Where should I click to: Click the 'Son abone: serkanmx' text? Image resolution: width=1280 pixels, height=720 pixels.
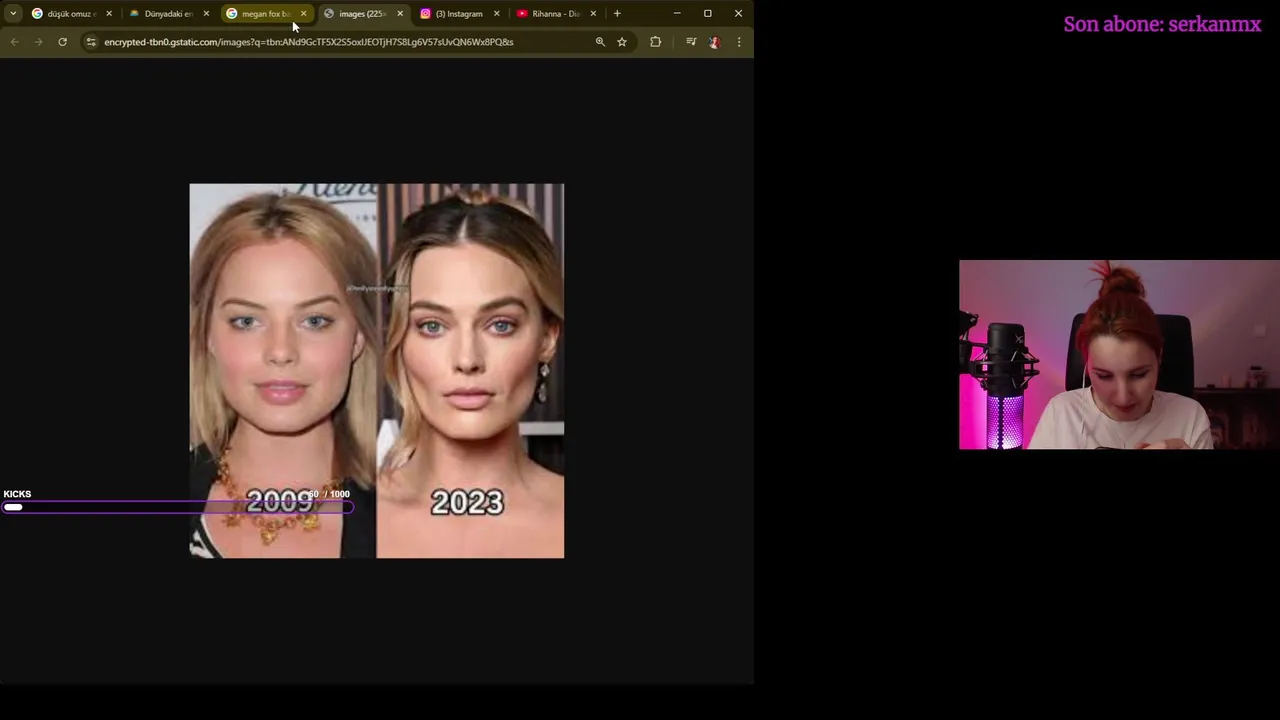(1162, 24)
